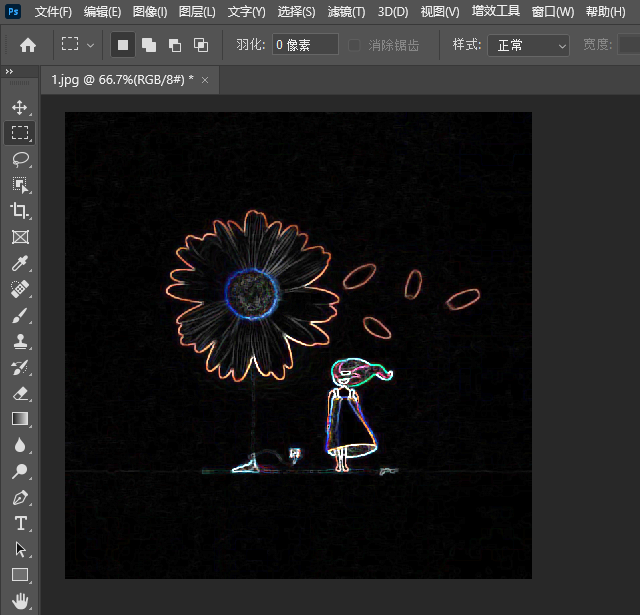The height and width of the screenshot is (615, 640).
Task: Click the 羽化 feather input field
Action: click(x=305, y=45)
